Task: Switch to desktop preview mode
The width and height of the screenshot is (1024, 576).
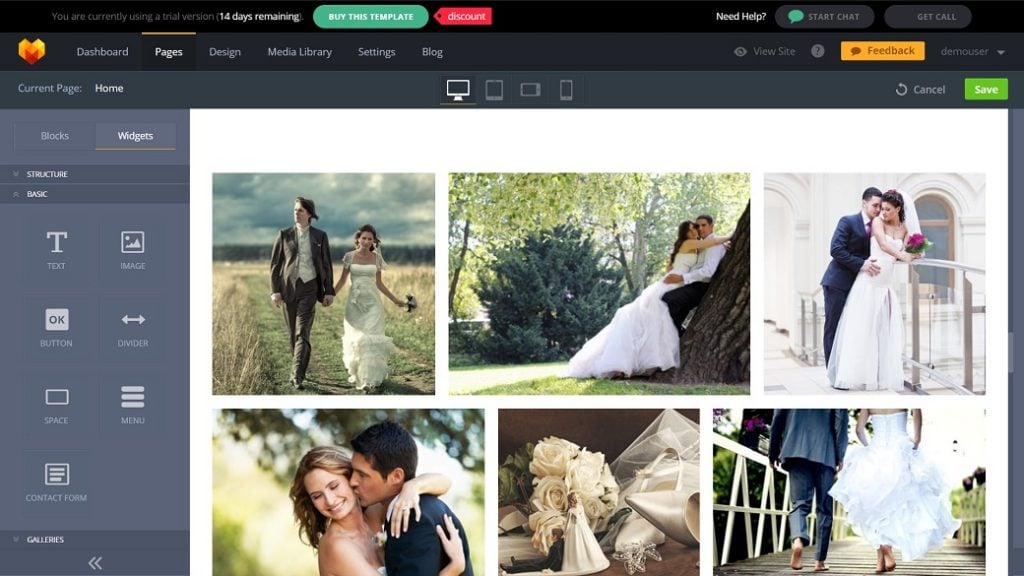Action: (458, 90)
